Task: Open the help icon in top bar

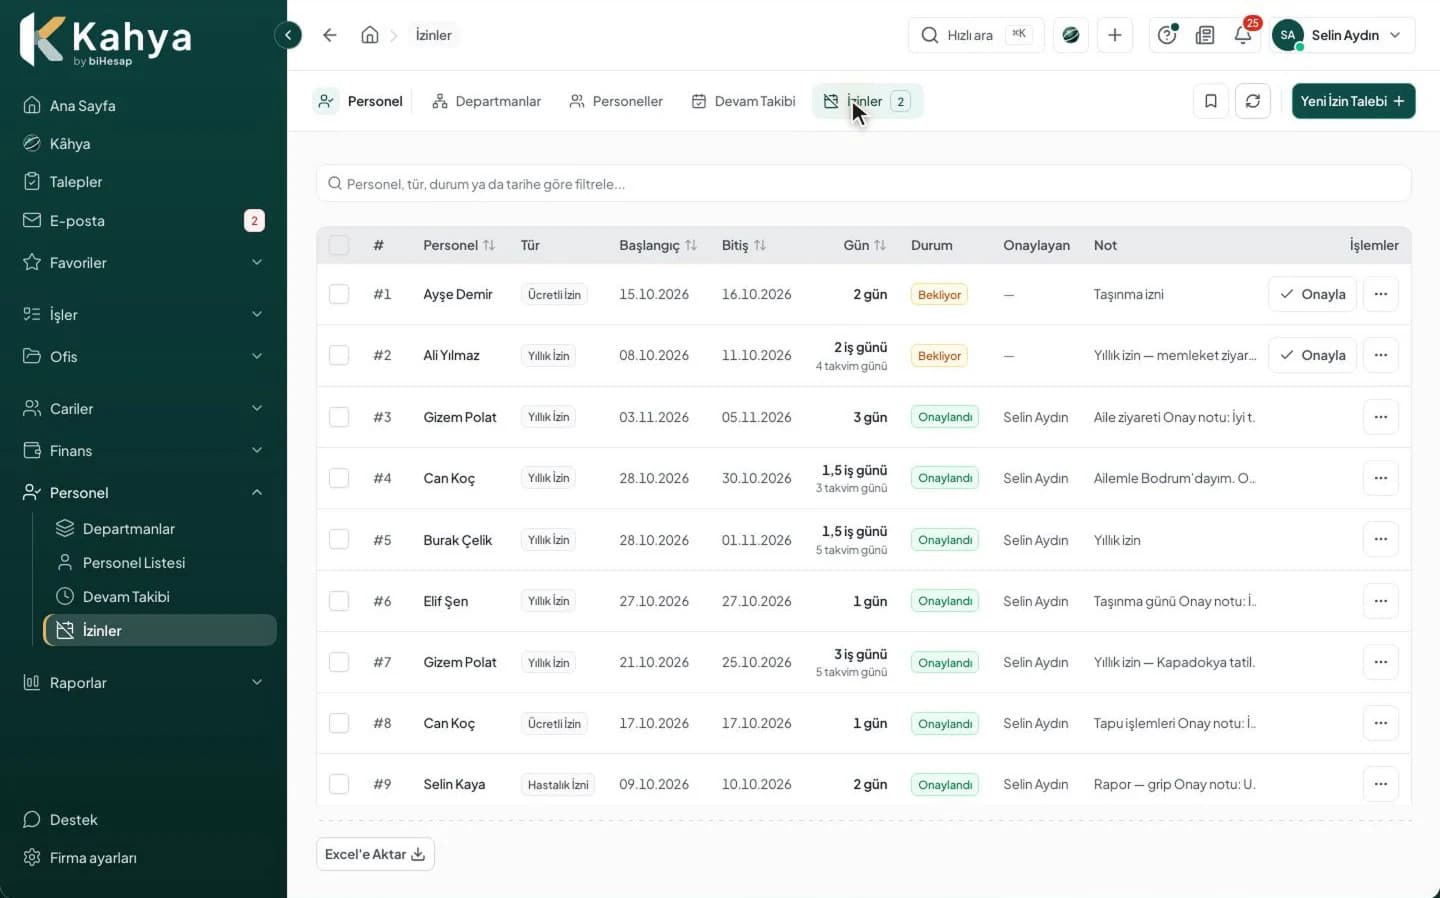Action: tap(1167, 35)
